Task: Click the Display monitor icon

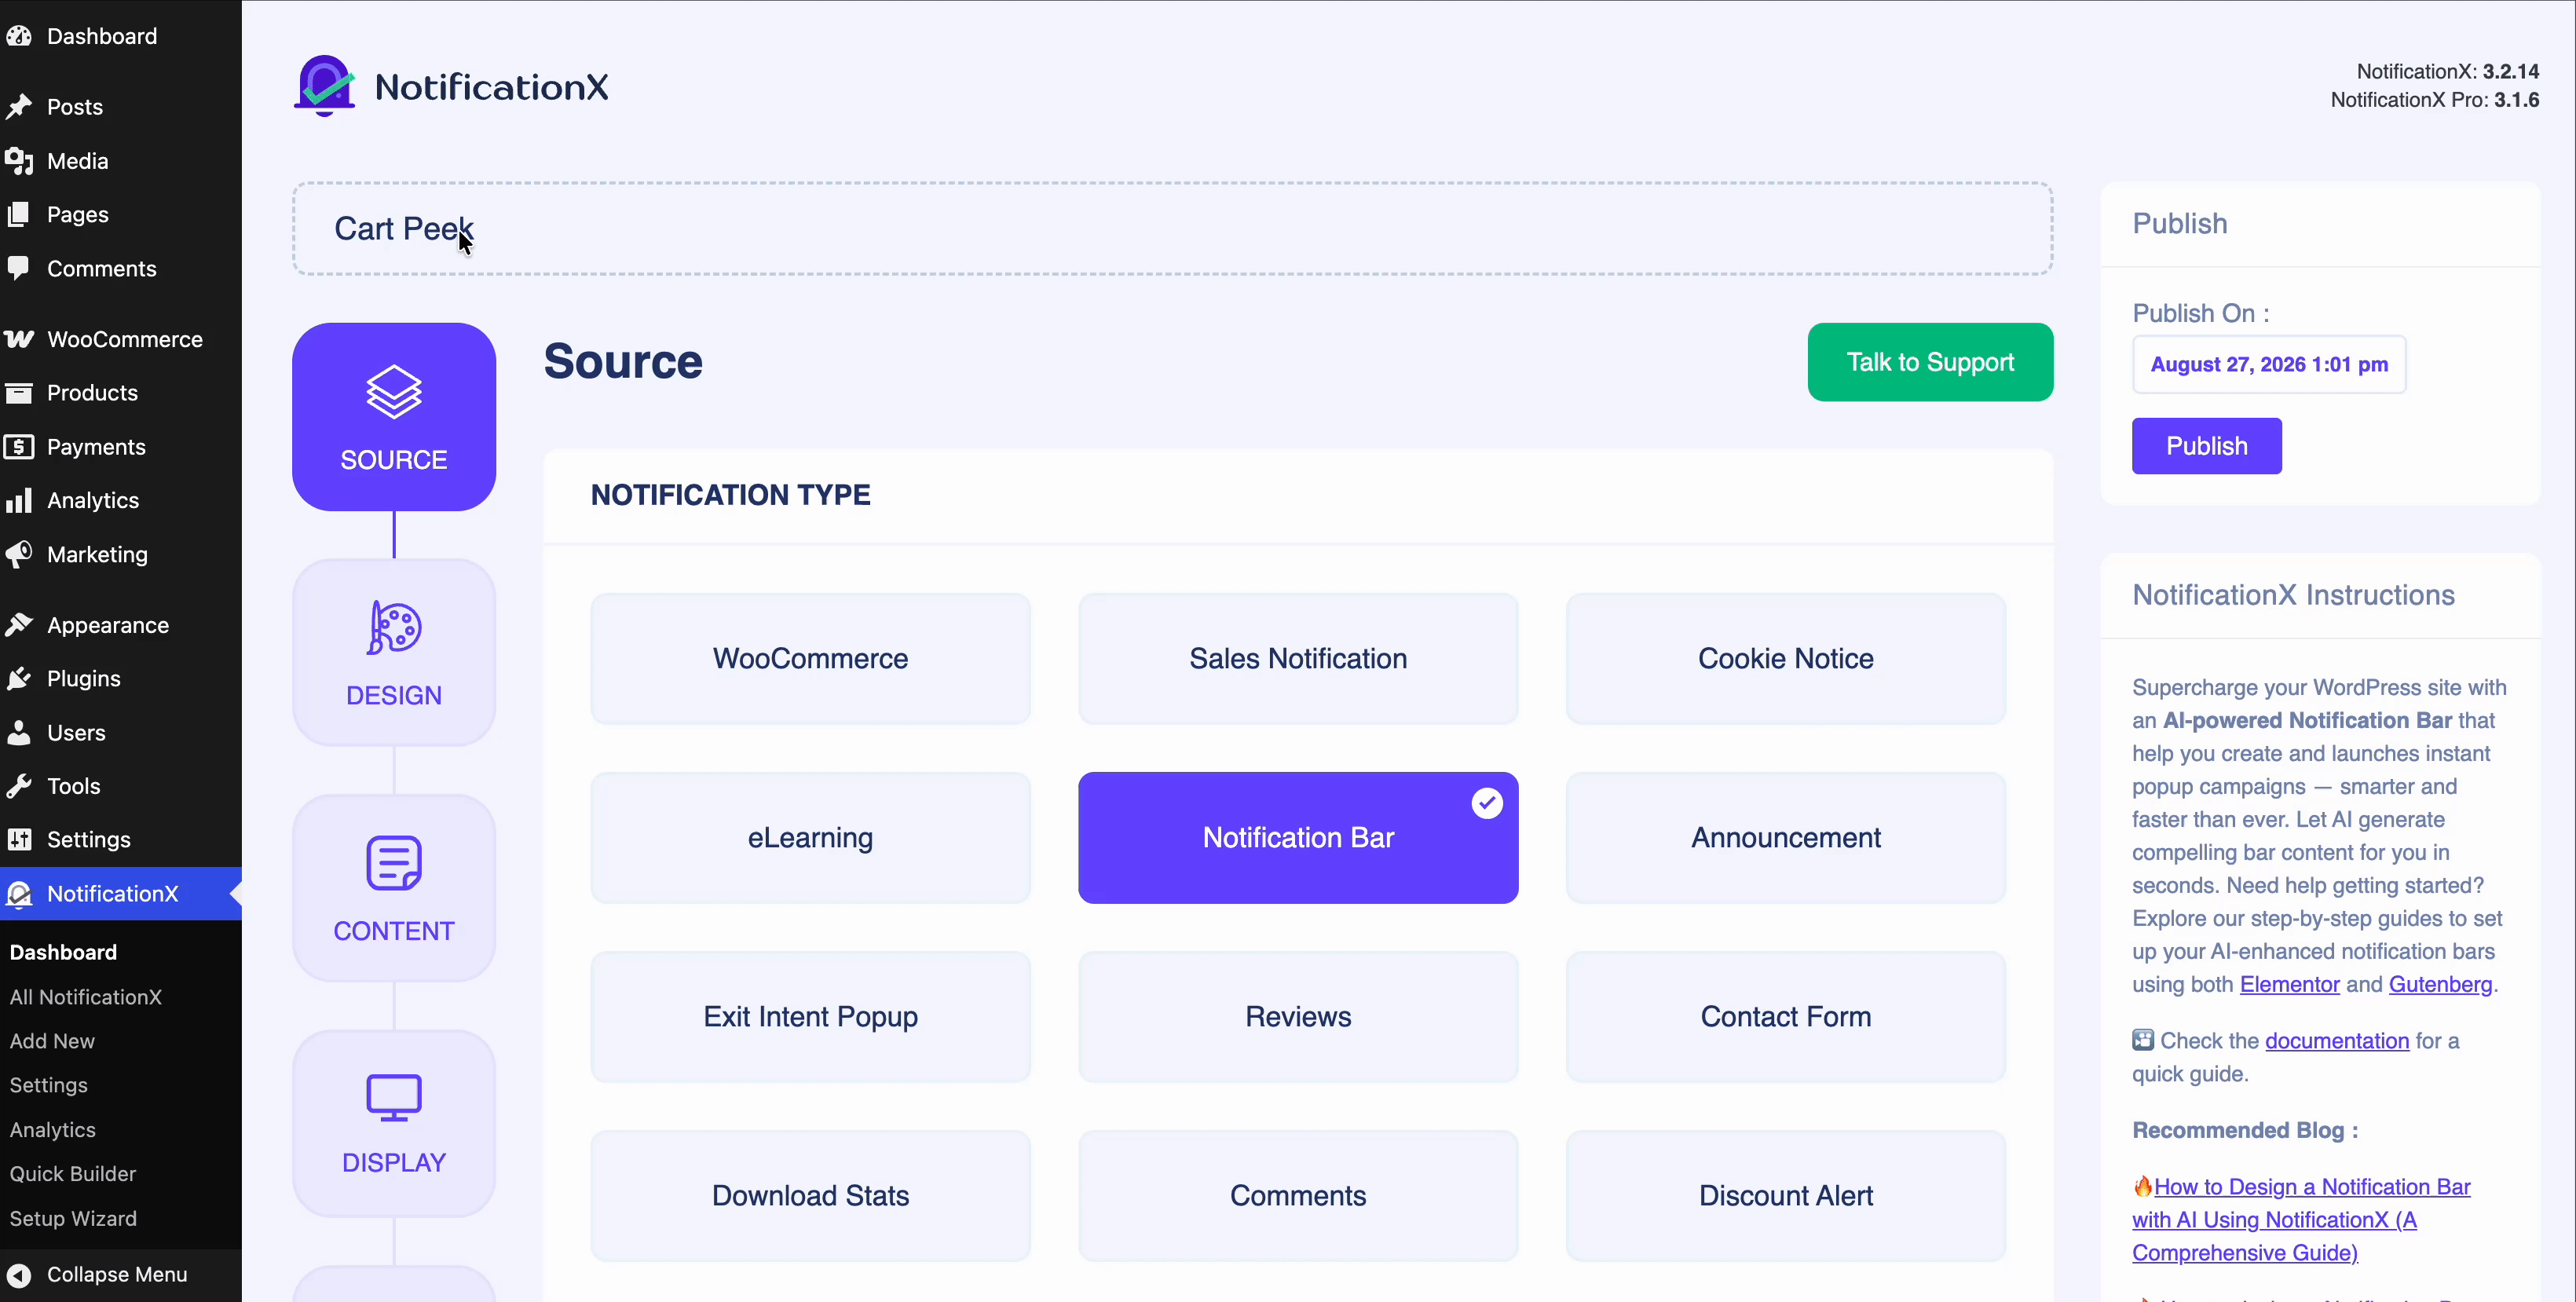Action: pyautogui.click(x=394, y=1098)
